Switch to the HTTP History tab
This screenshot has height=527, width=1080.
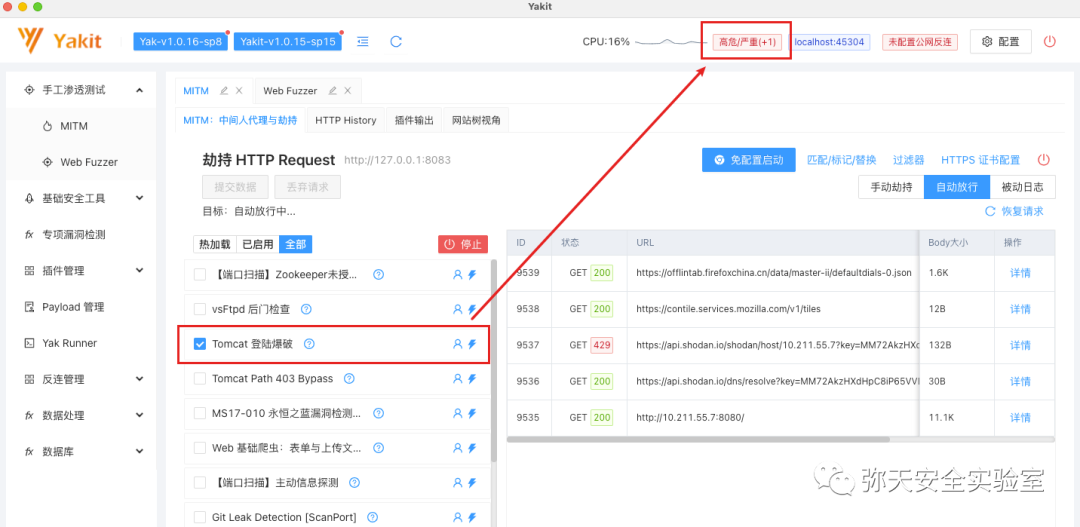pyautogui.click(x=346, y=120)
